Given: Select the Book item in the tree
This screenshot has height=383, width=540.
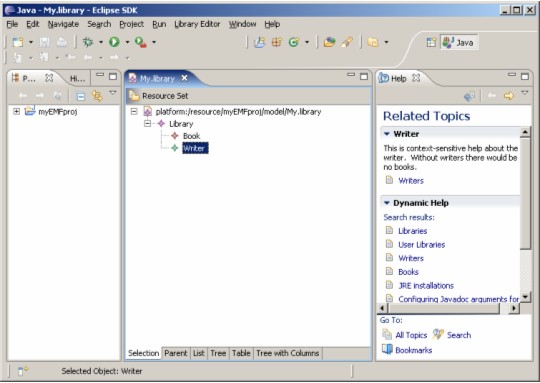Looking at the screenshot, I should tap(191, 136).
